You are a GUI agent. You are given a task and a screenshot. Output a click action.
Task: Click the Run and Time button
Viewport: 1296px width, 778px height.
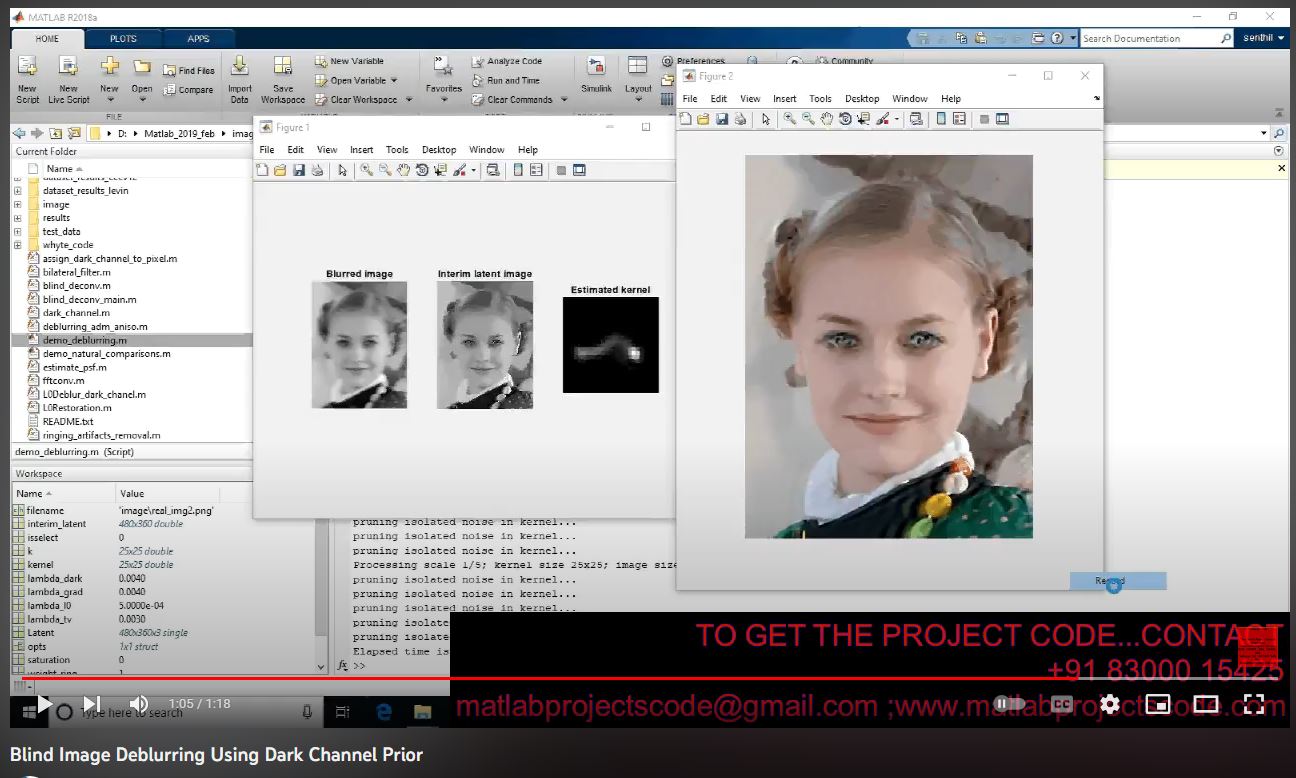[513, 81]
